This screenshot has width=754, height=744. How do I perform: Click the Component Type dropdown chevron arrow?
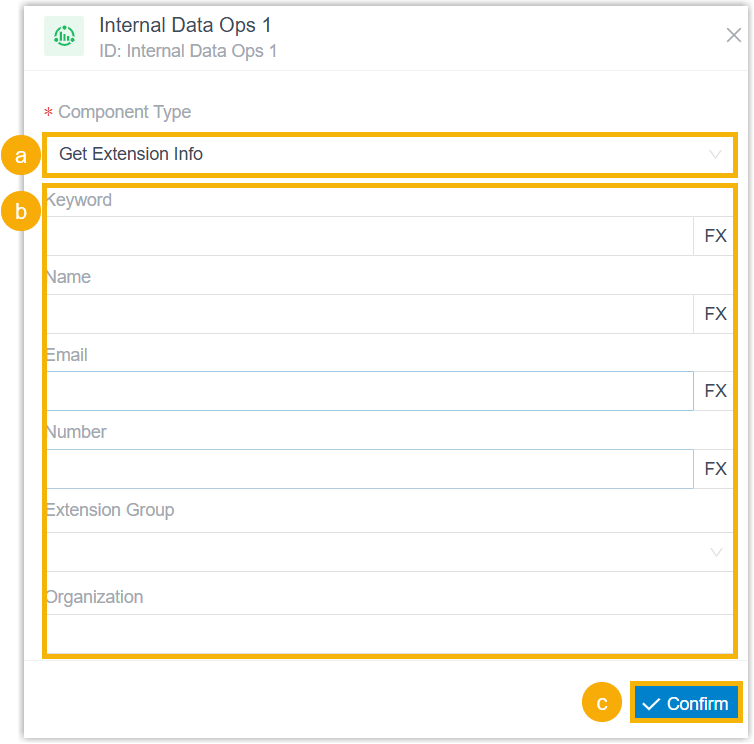pyautogui.click(x=716, y=154)
